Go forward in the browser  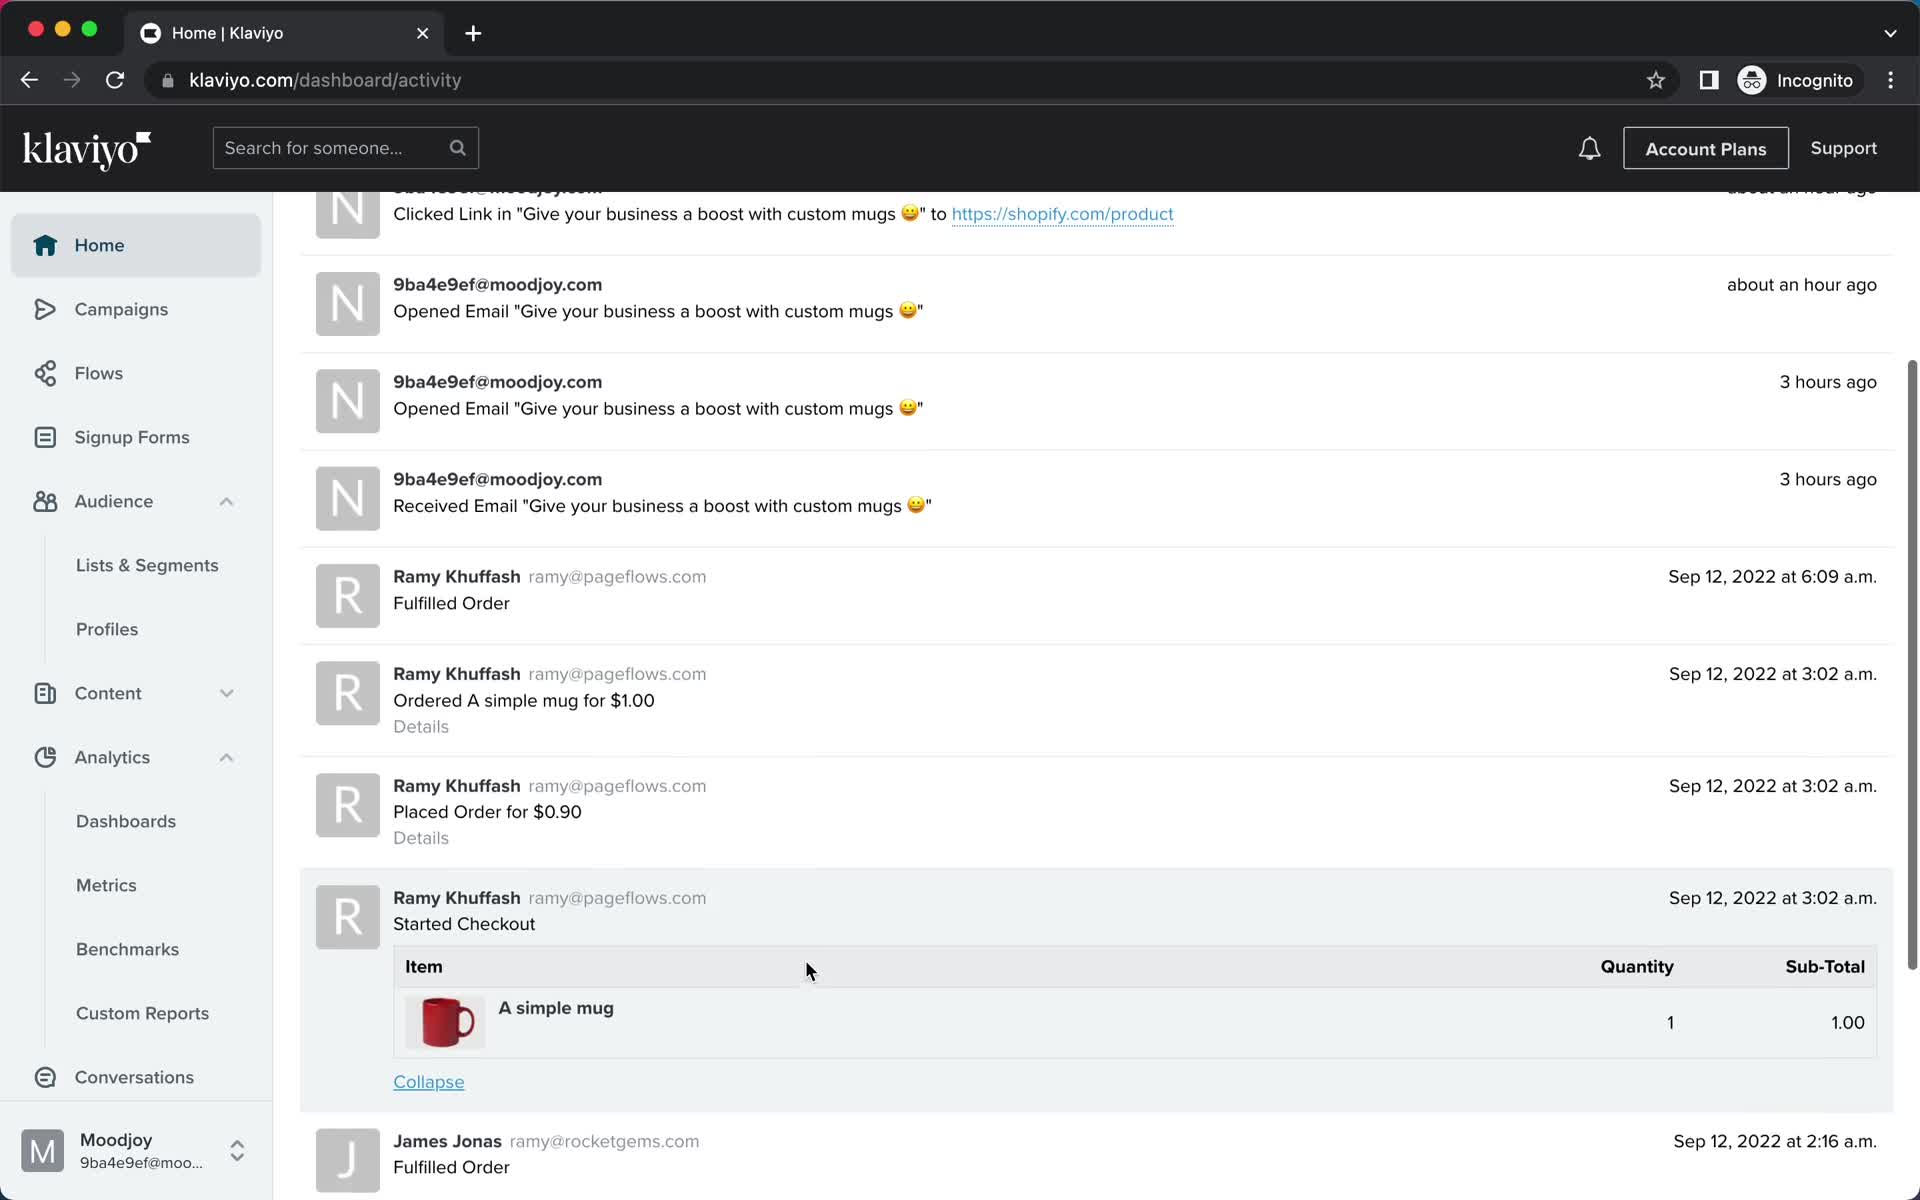[72, 80]
